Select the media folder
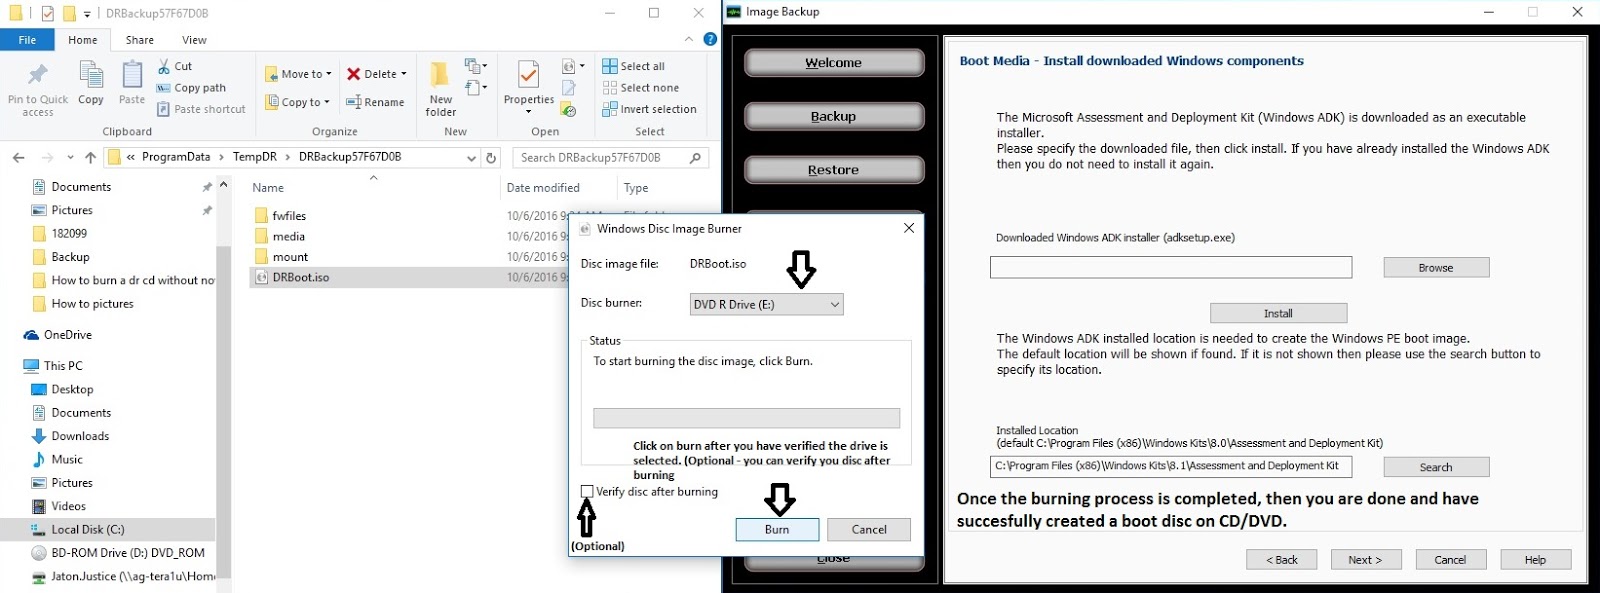The height and width of the screenshot is (593, 1600). pyautogui.click(x=280, y=237)
